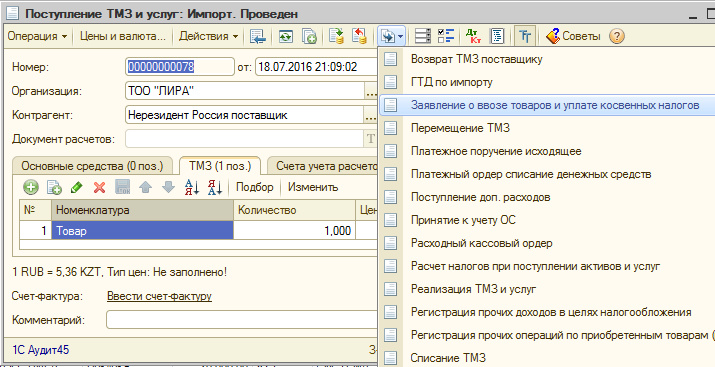Choose ГТД по импорту menu item
Image resolution: width=715 pixels, height=367 pixels.
coord(547,82)
